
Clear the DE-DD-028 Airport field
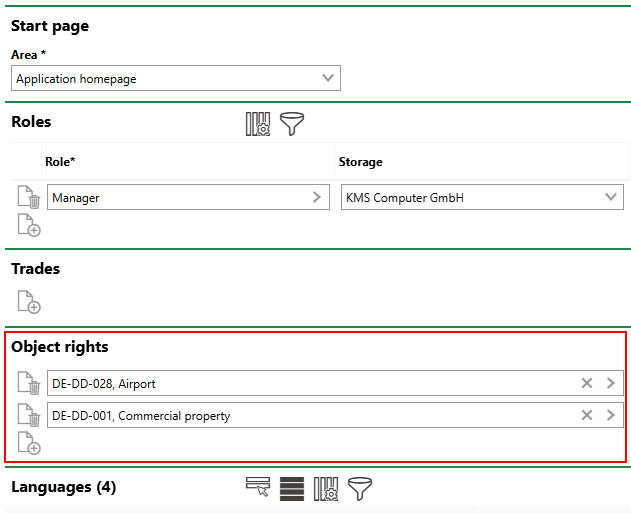[x=587, y=383]
